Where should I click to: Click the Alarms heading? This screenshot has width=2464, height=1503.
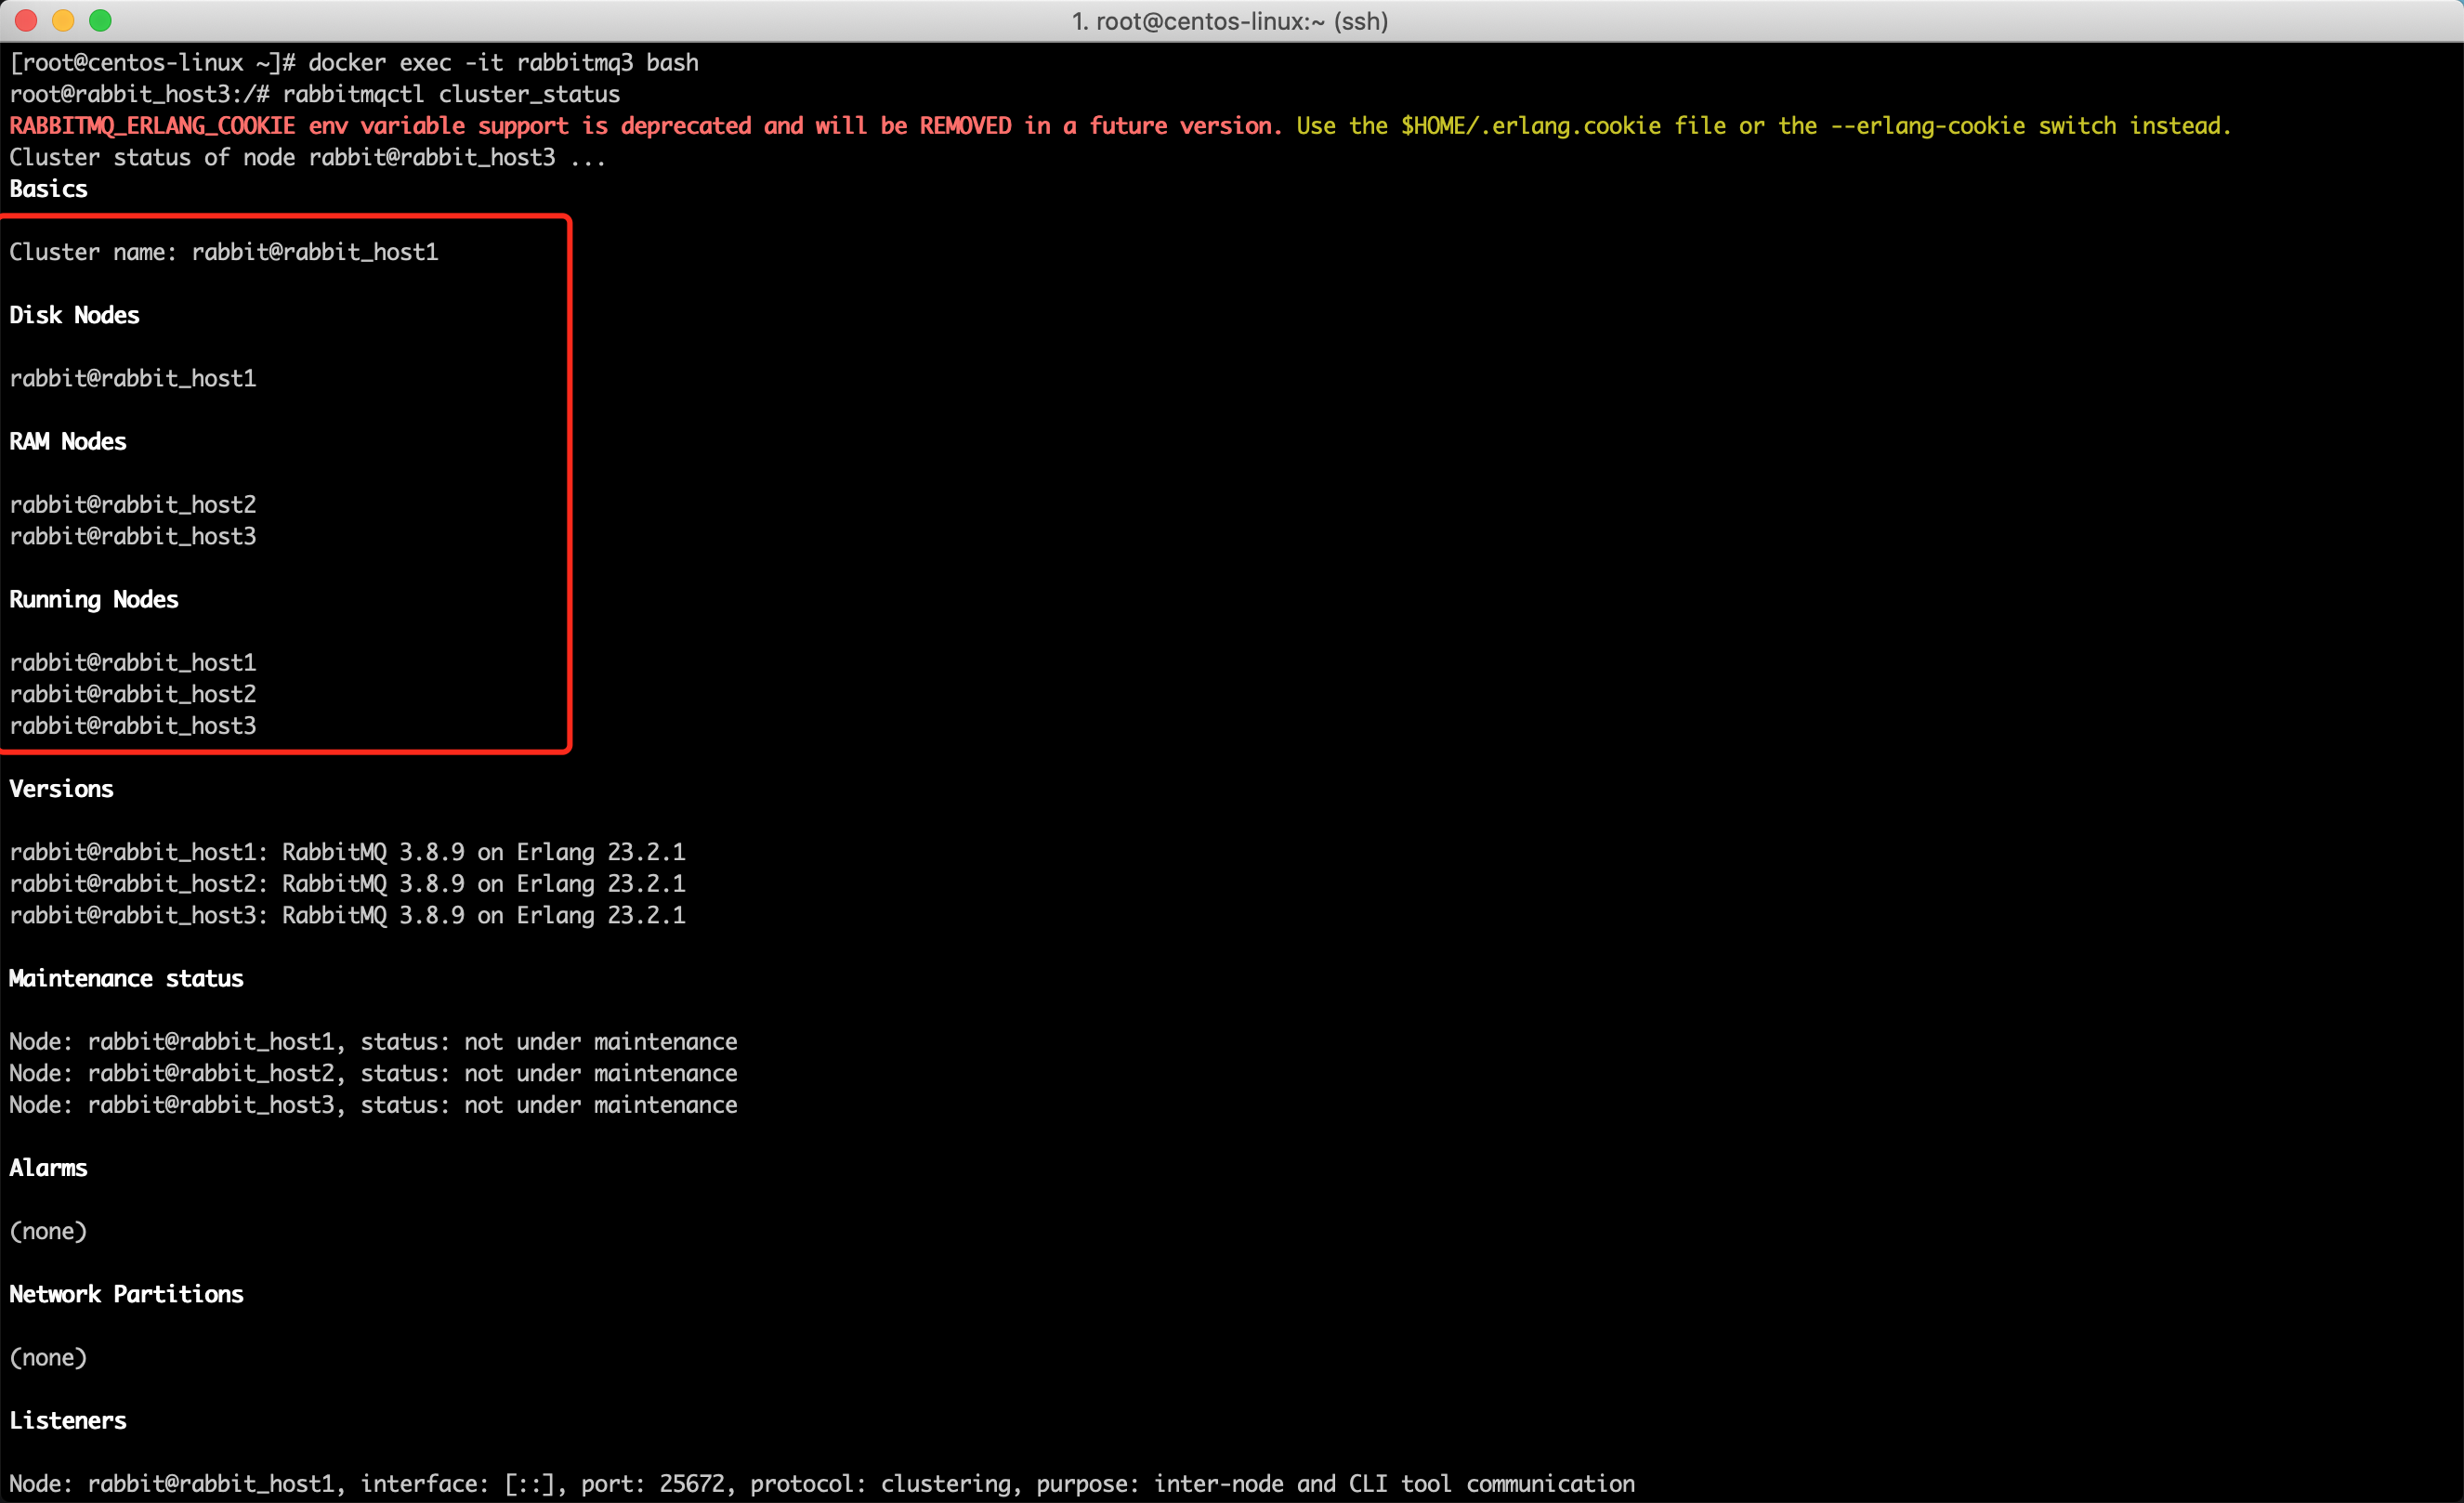[x=48, y=1168]
